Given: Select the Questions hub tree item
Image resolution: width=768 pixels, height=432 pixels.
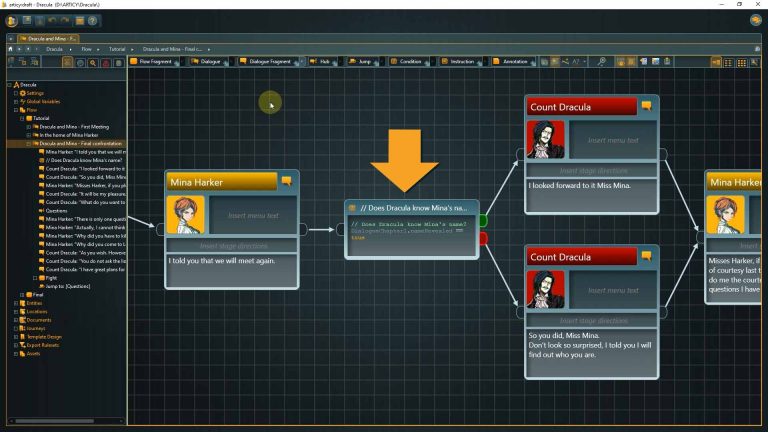Looking at the screenshot, I should pos(52,211).
